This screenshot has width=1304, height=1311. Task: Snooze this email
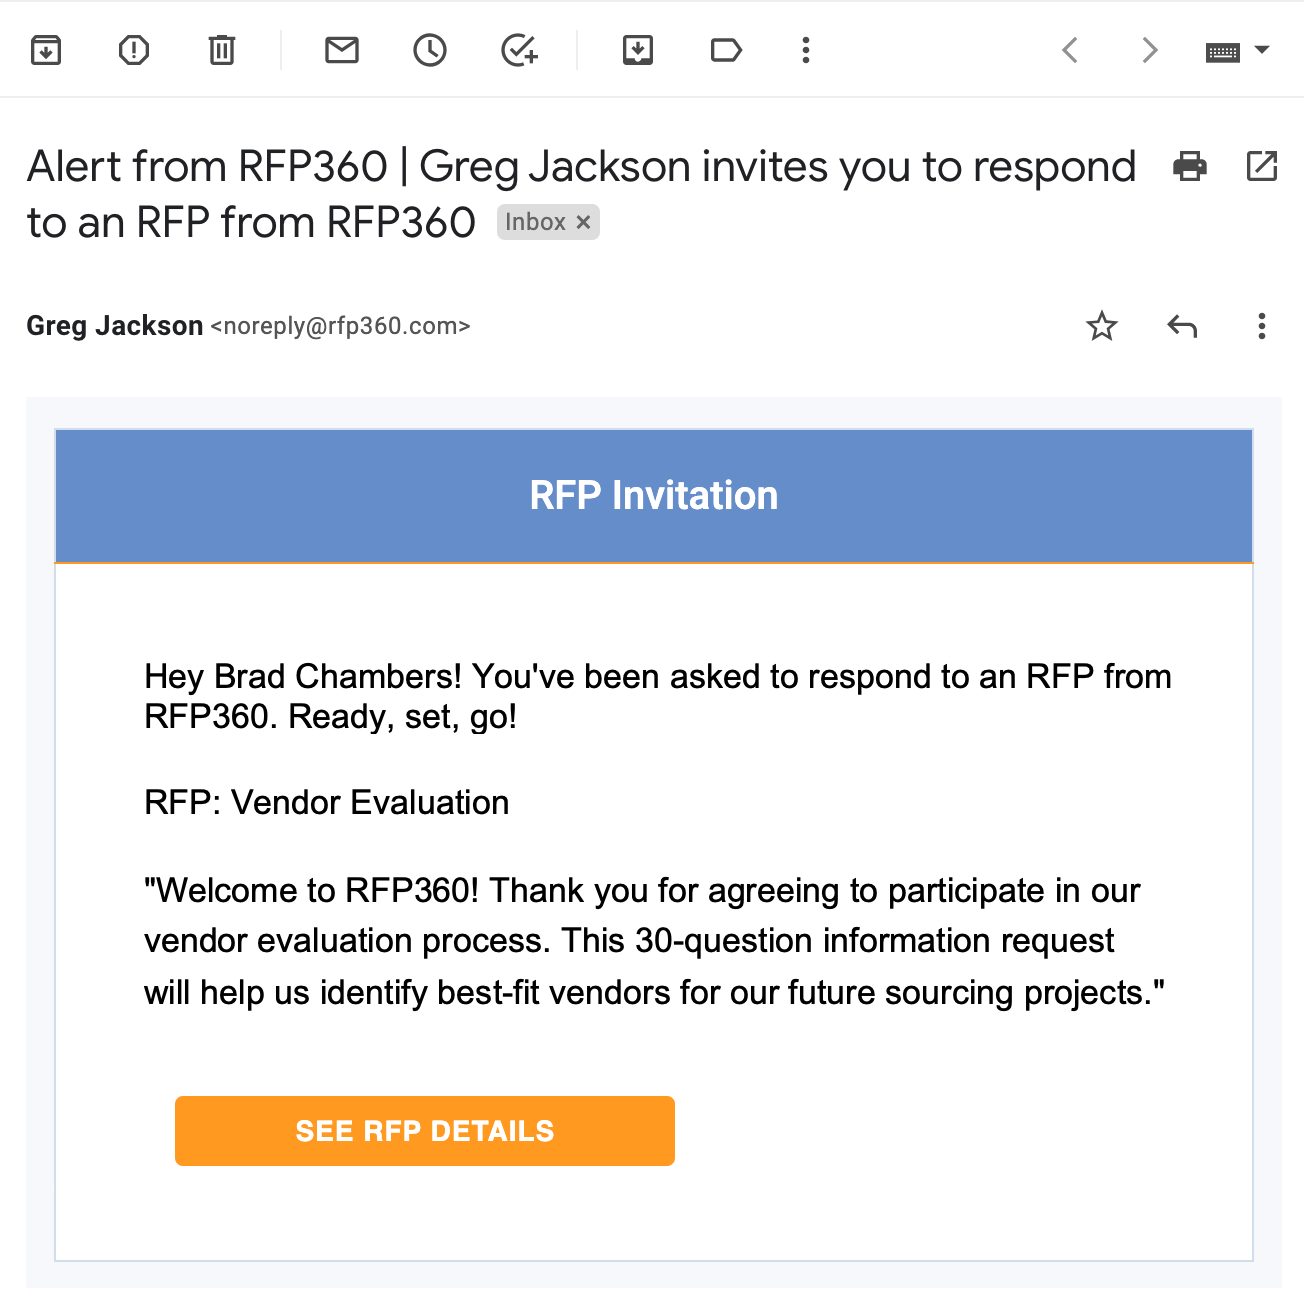tap(429, 49)
